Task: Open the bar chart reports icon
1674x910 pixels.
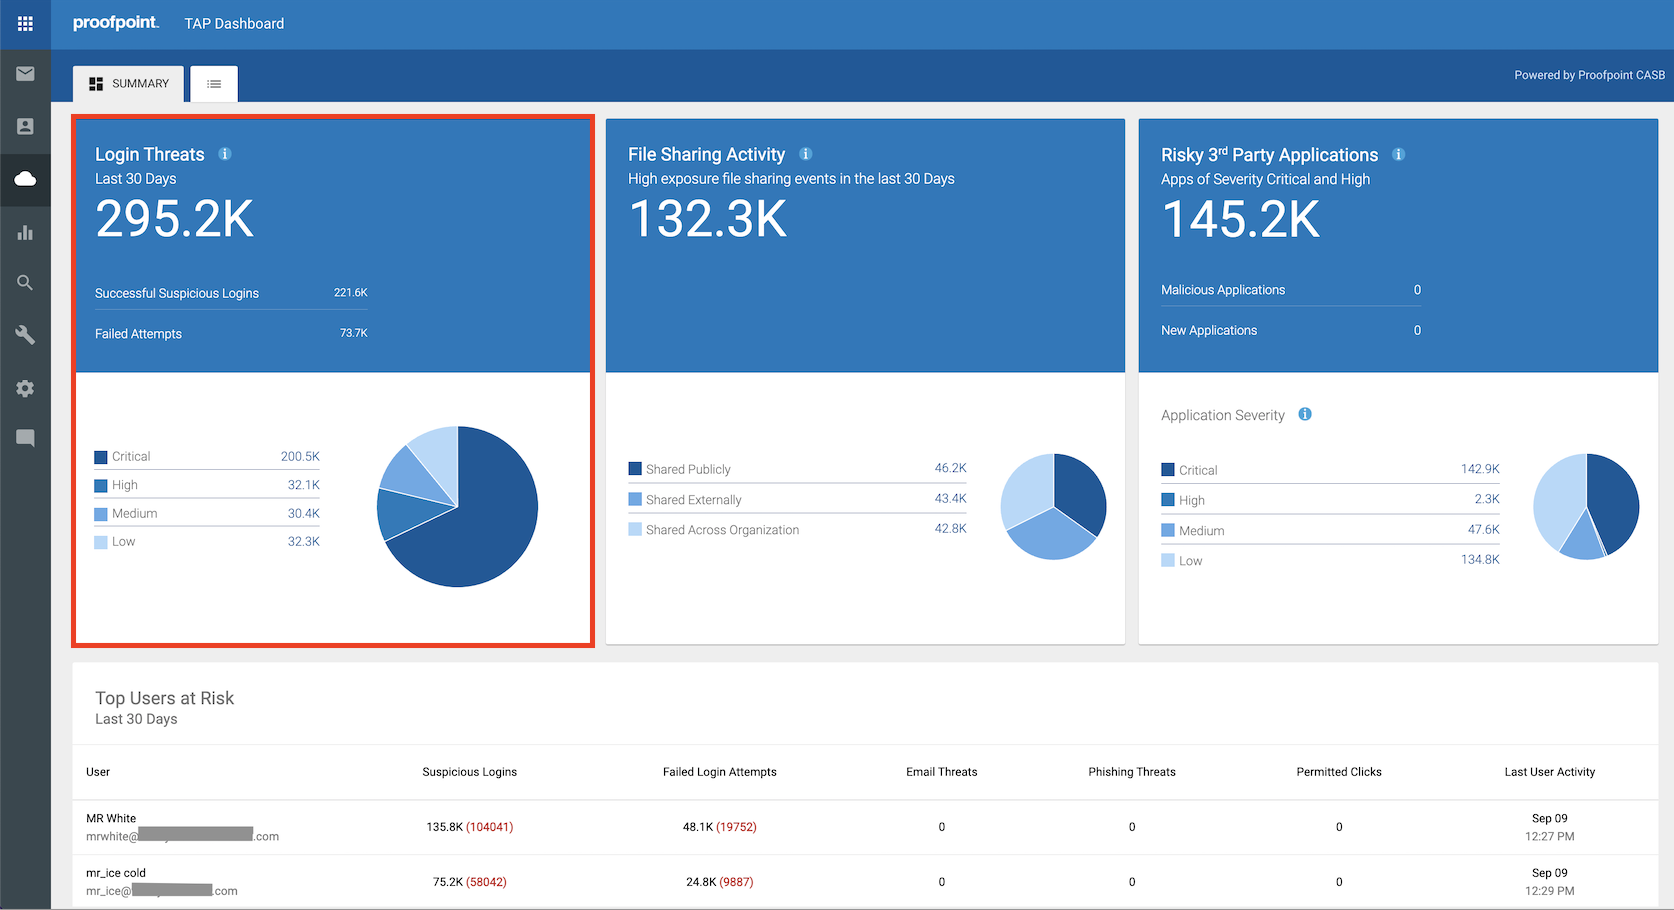Action: pyautogui.click(x=25, y=232)
